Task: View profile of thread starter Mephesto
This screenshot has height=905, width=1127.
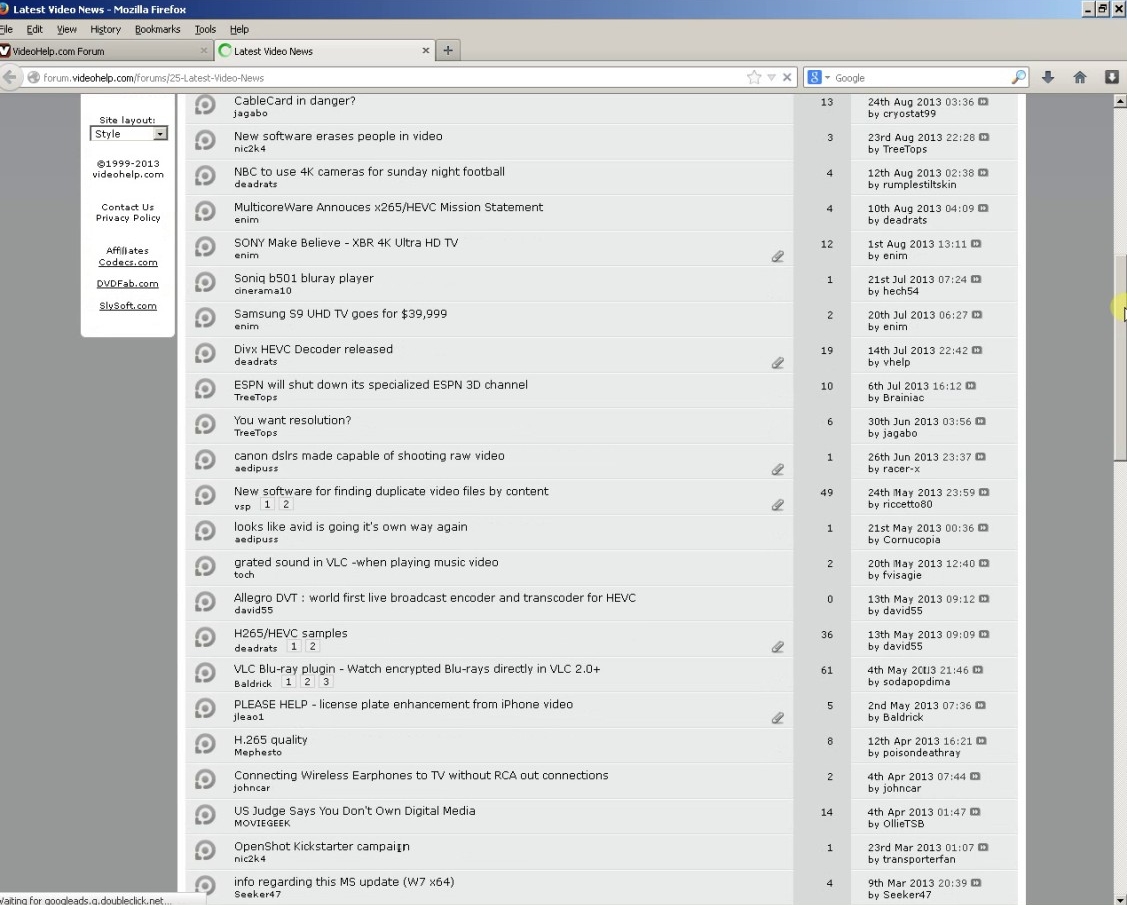Action: [x=258, y=753]
